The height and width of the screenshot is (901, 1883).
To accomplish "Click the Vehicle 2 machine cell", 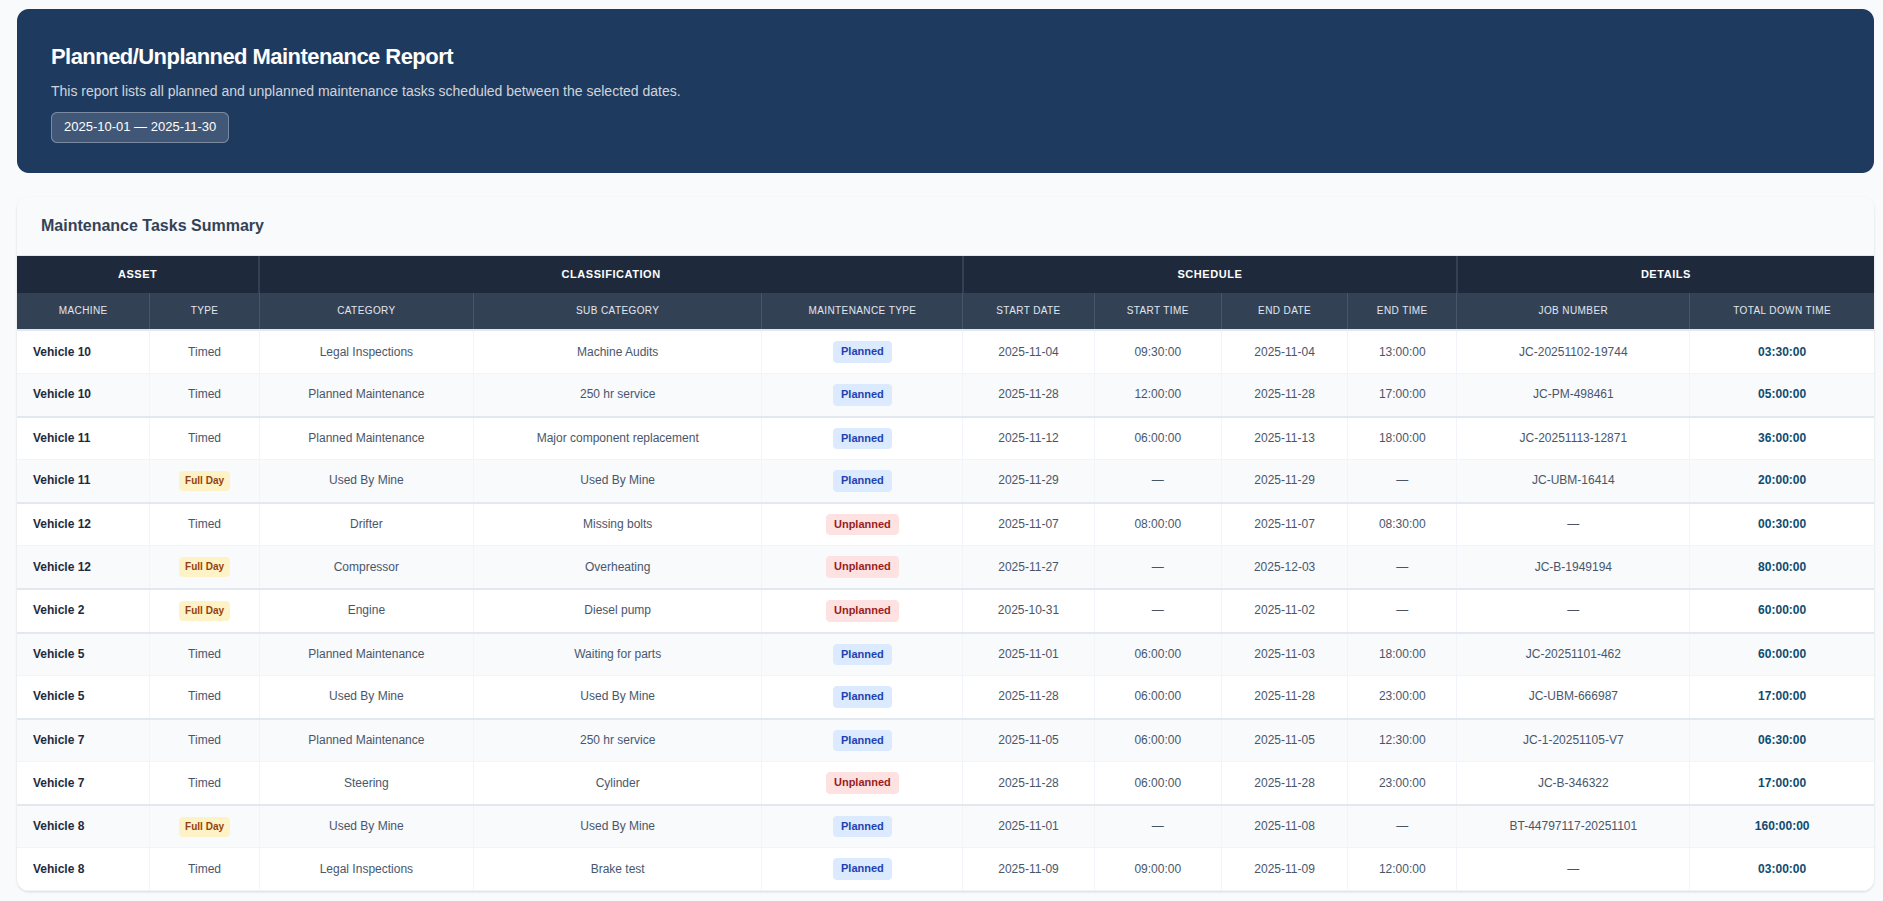I will [59, 610].
